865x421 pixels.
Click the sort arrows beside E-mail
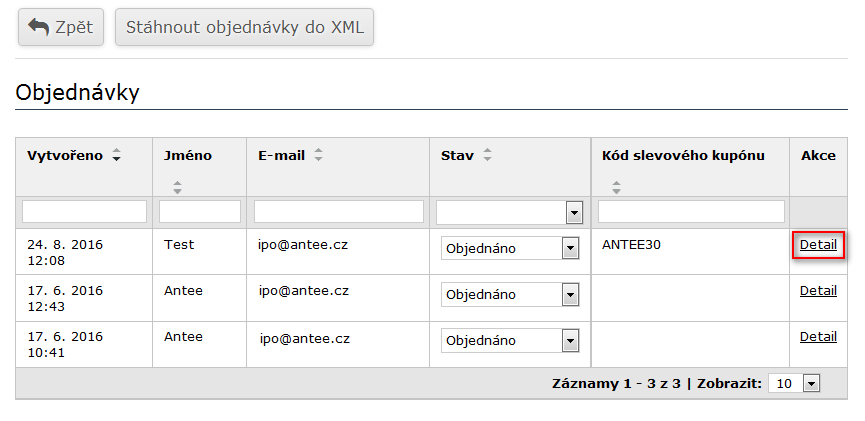pyautogui.click(x=318, y=155)
